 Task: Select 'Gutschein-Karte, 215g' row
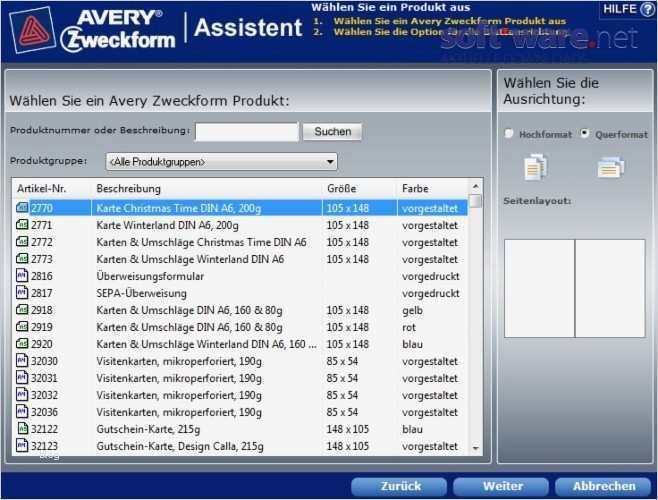click(241, 429)
